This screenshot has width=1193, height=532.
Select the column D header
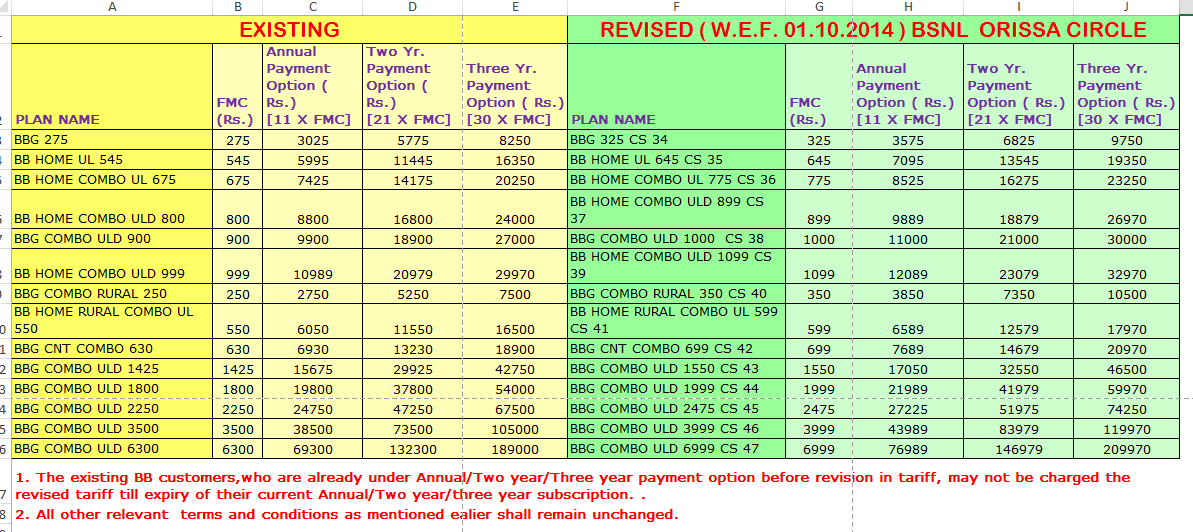coord(412,7)
